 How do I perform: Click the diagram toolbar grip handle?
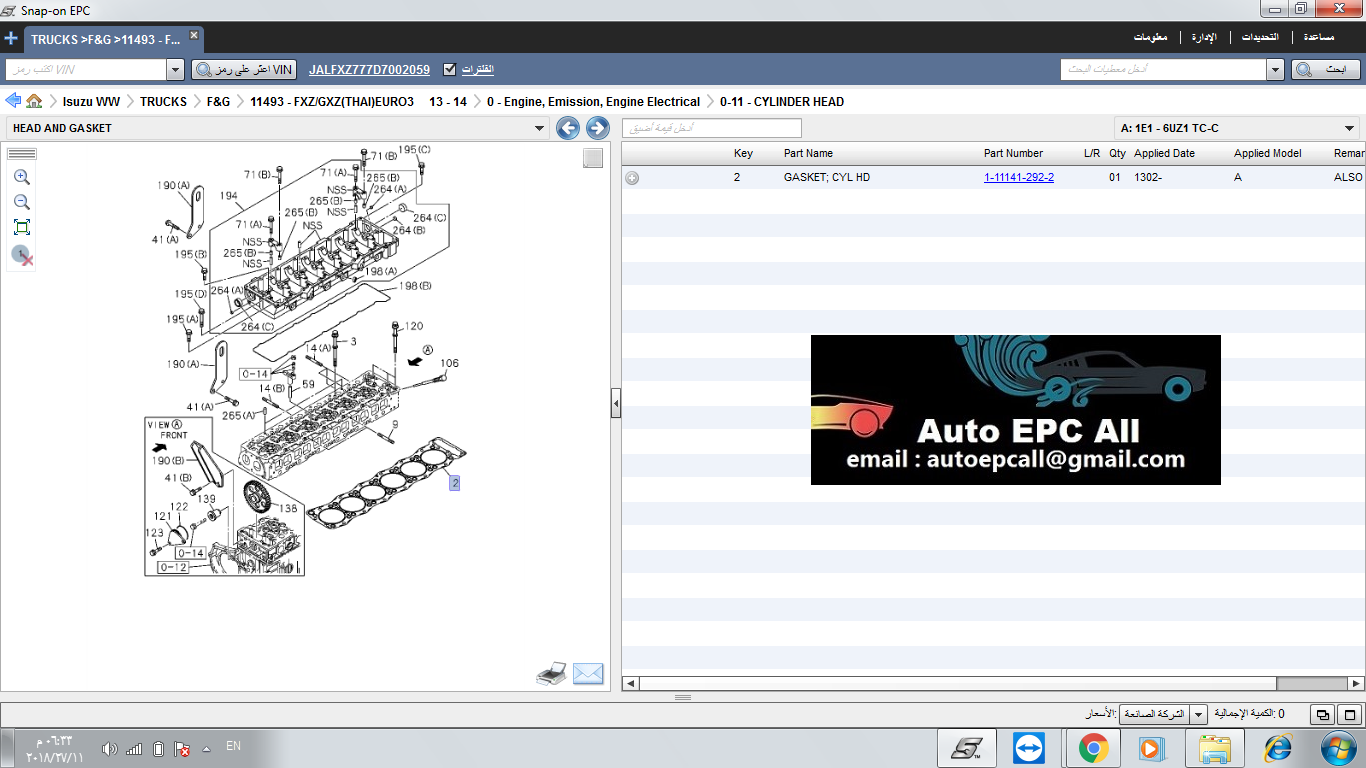pos(22,154)
